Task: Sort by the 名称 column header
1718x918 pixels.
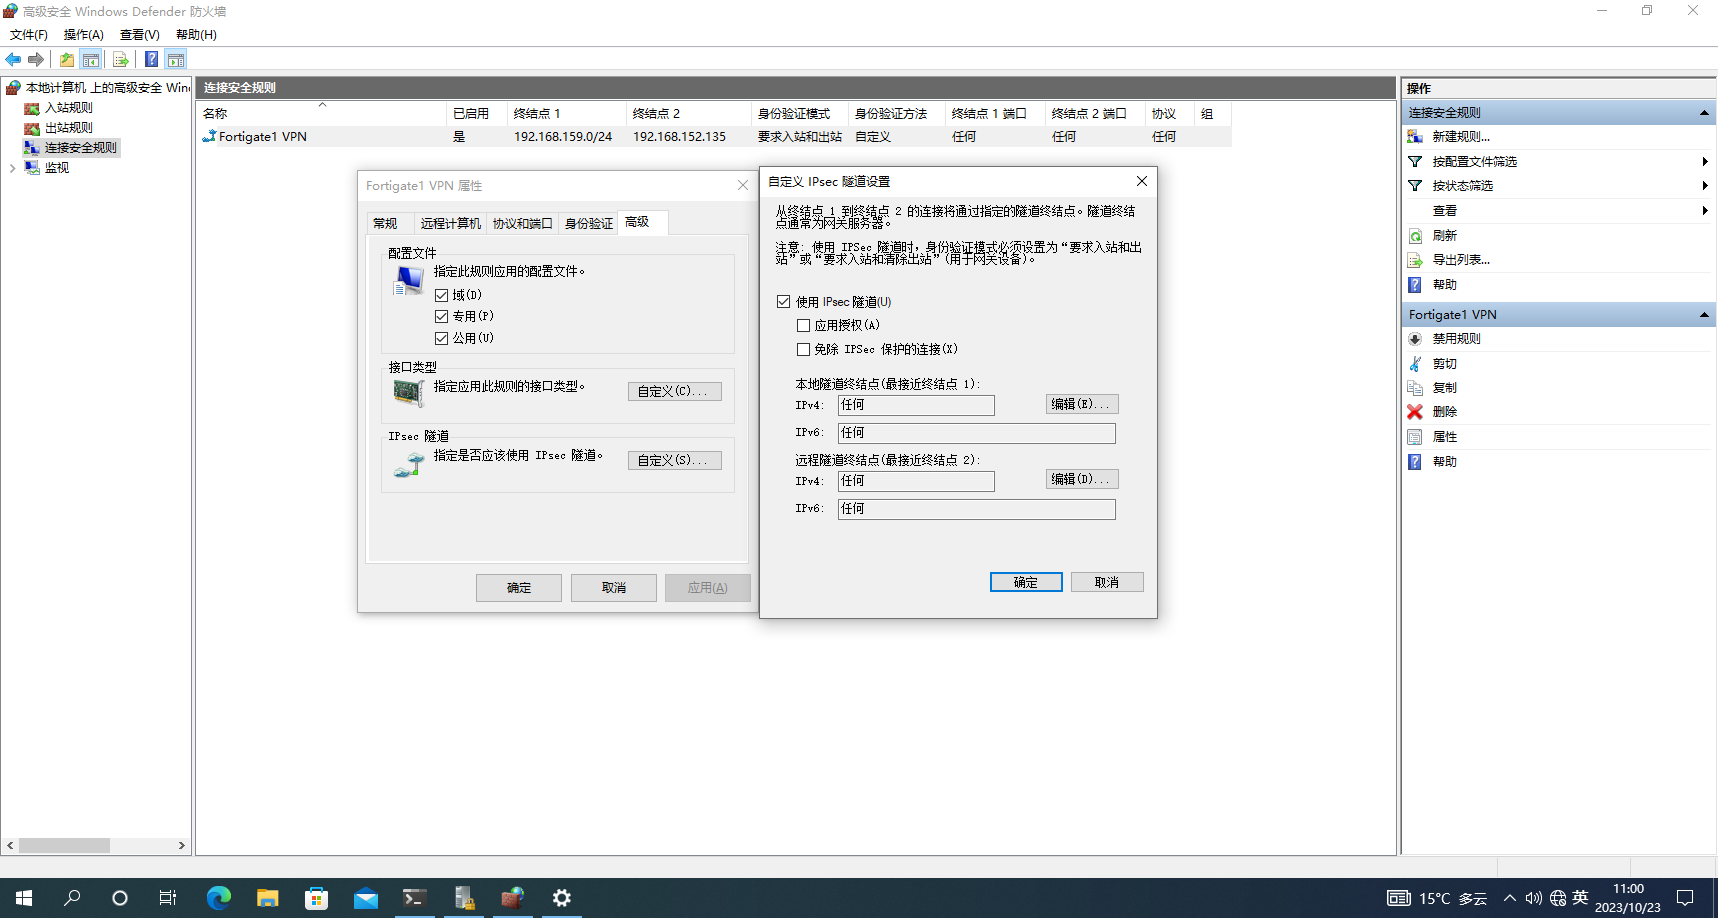Action: point(322,114)
